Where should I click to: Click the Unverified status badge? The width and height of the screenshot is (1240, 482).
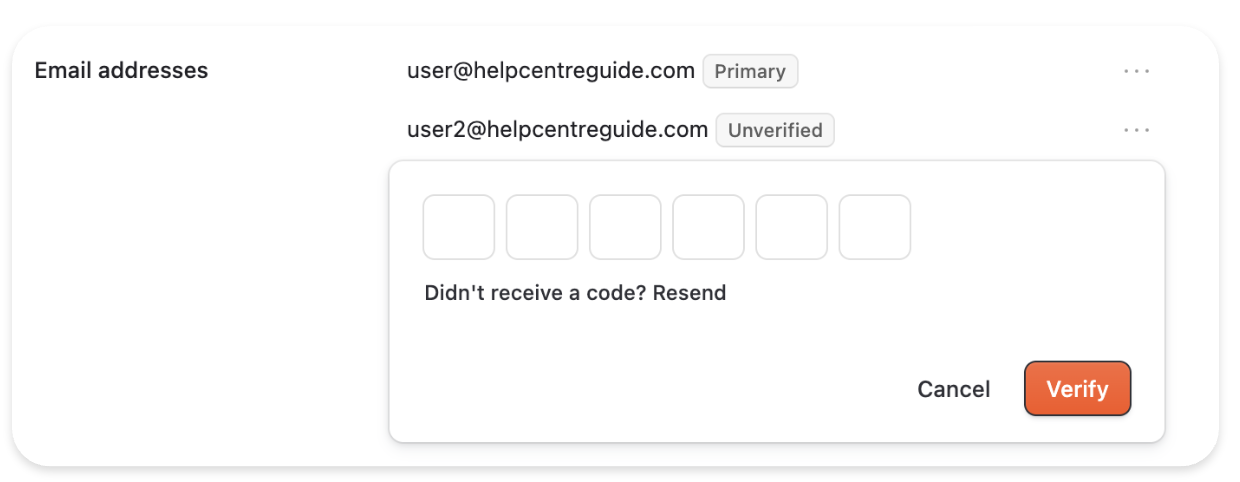[775, 130]
